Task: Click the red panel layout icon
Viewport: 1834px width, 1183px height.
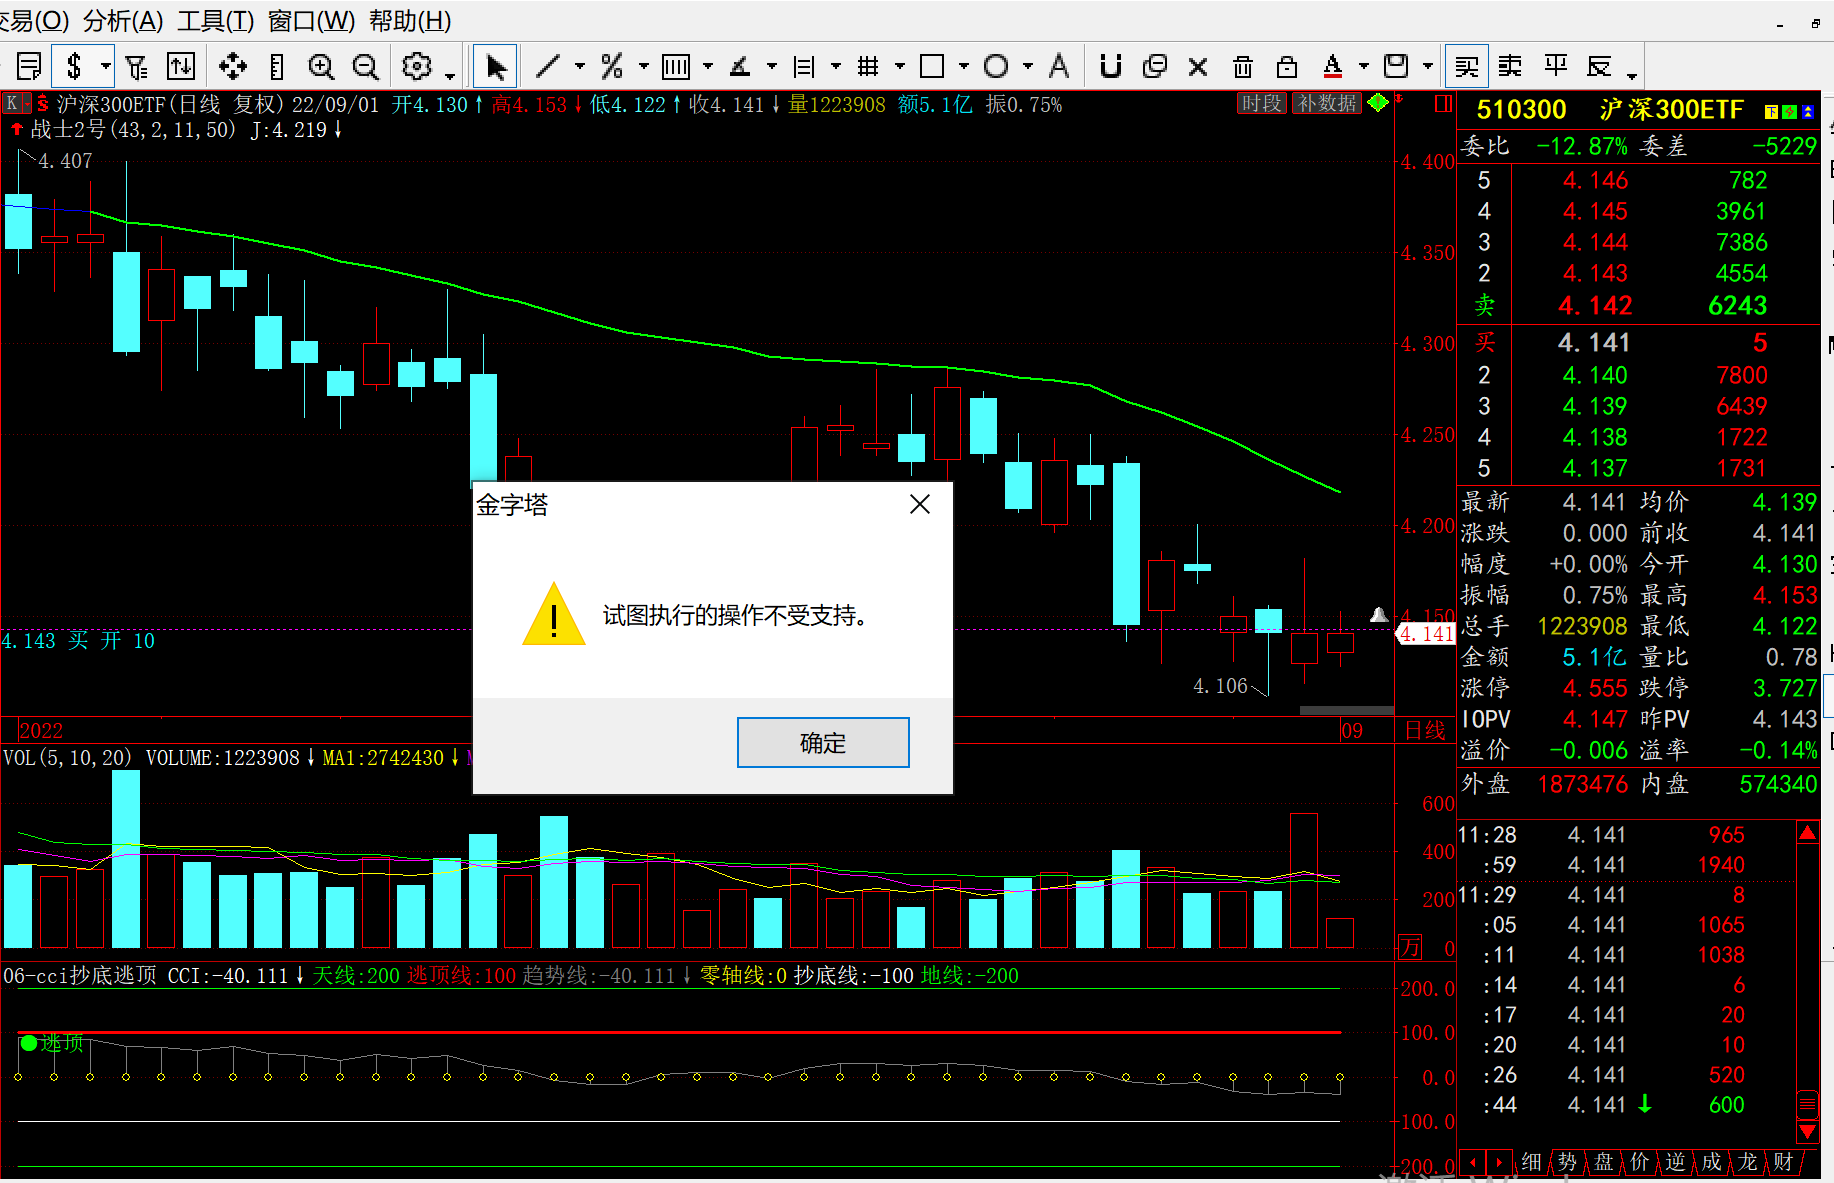Action: tap(1443, 103)
